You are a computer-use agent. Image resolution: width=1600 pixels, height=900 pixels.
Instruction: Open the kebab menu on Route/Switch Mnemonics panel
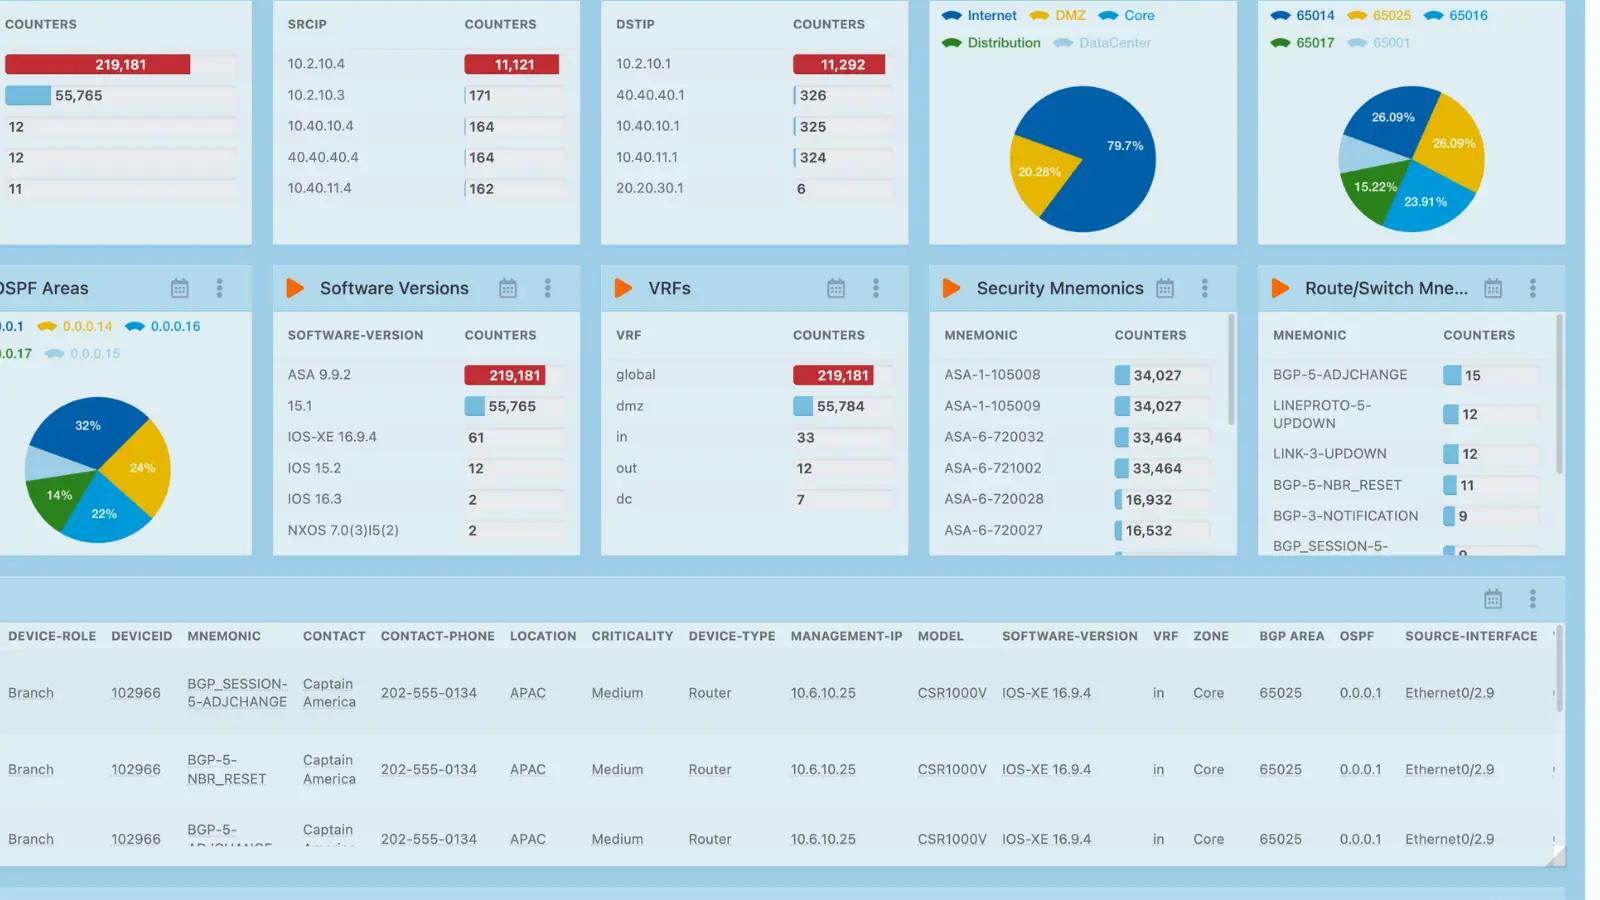click(x=1533, y=288)
